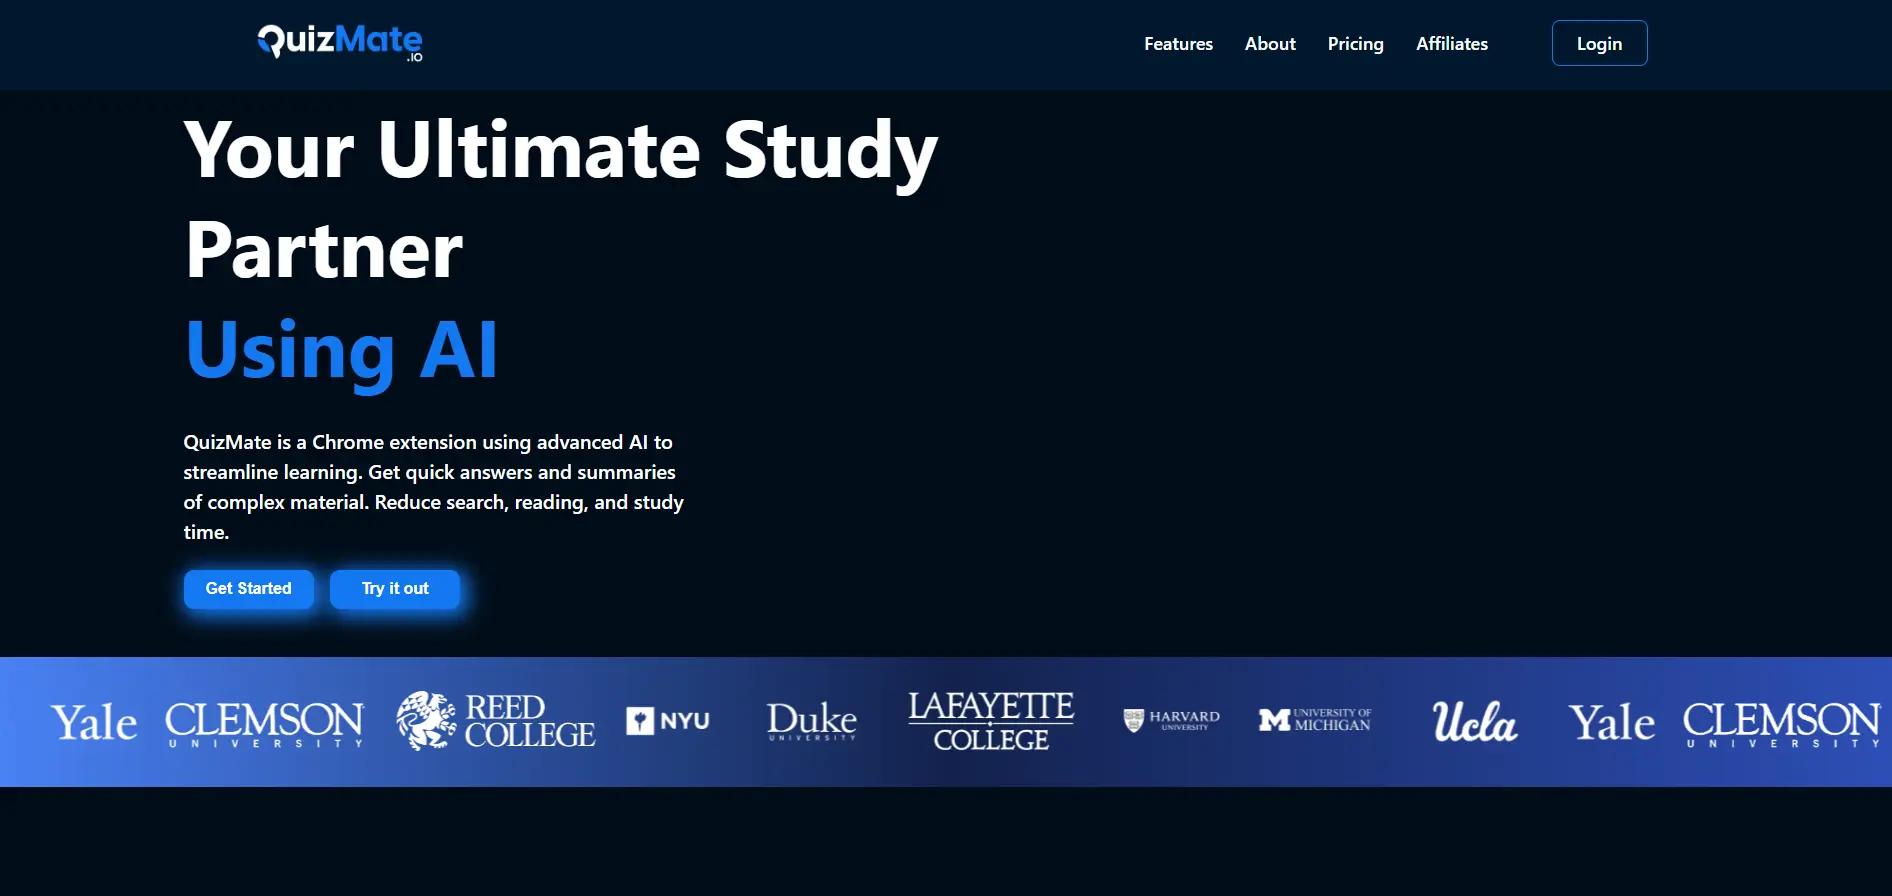Go to the About page
Image resolution: width=1892 pixels, height=896 pixels.
[x=1270, y=44]
